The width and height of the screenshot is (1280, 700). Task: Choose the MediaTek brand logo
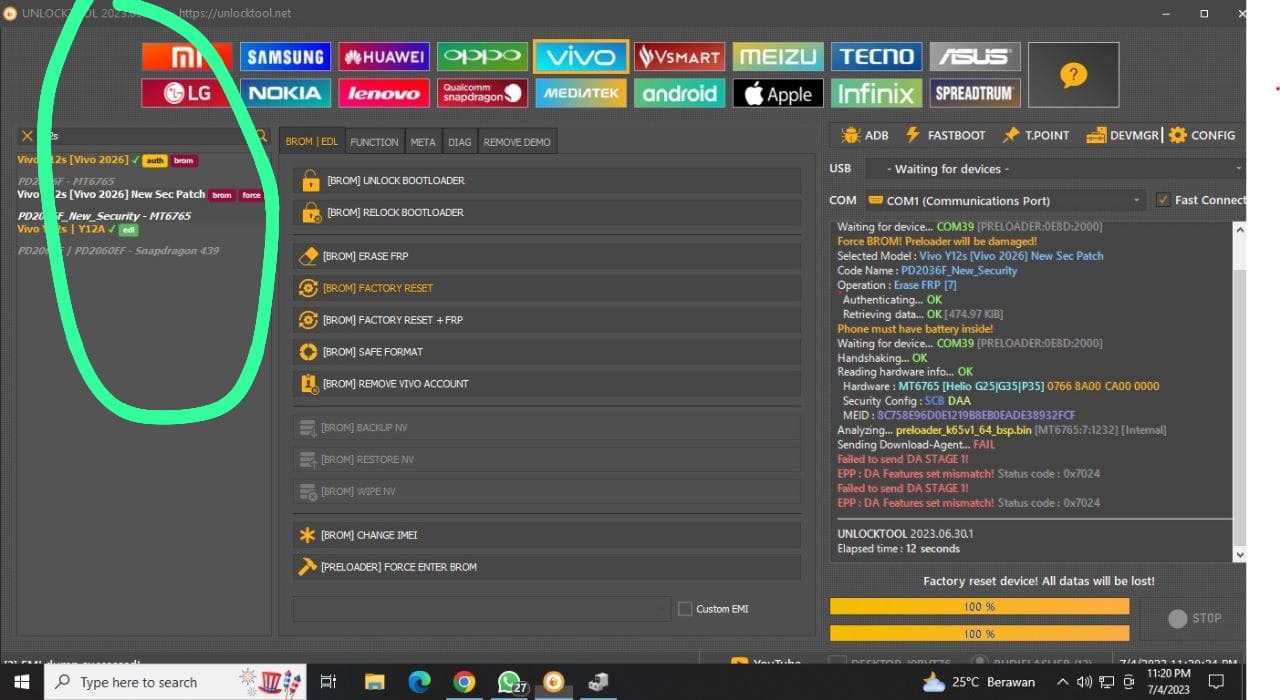coord(581,93)
